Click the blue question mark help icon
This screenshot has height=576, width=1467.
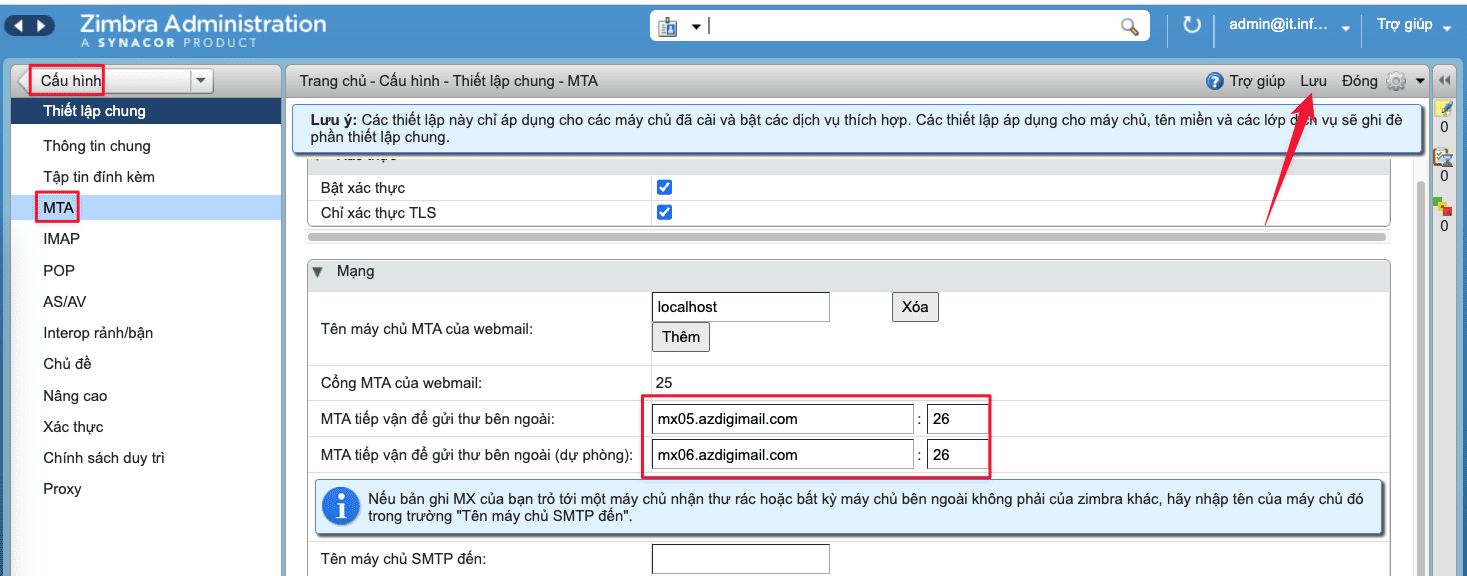click(x=1215, y=81)
